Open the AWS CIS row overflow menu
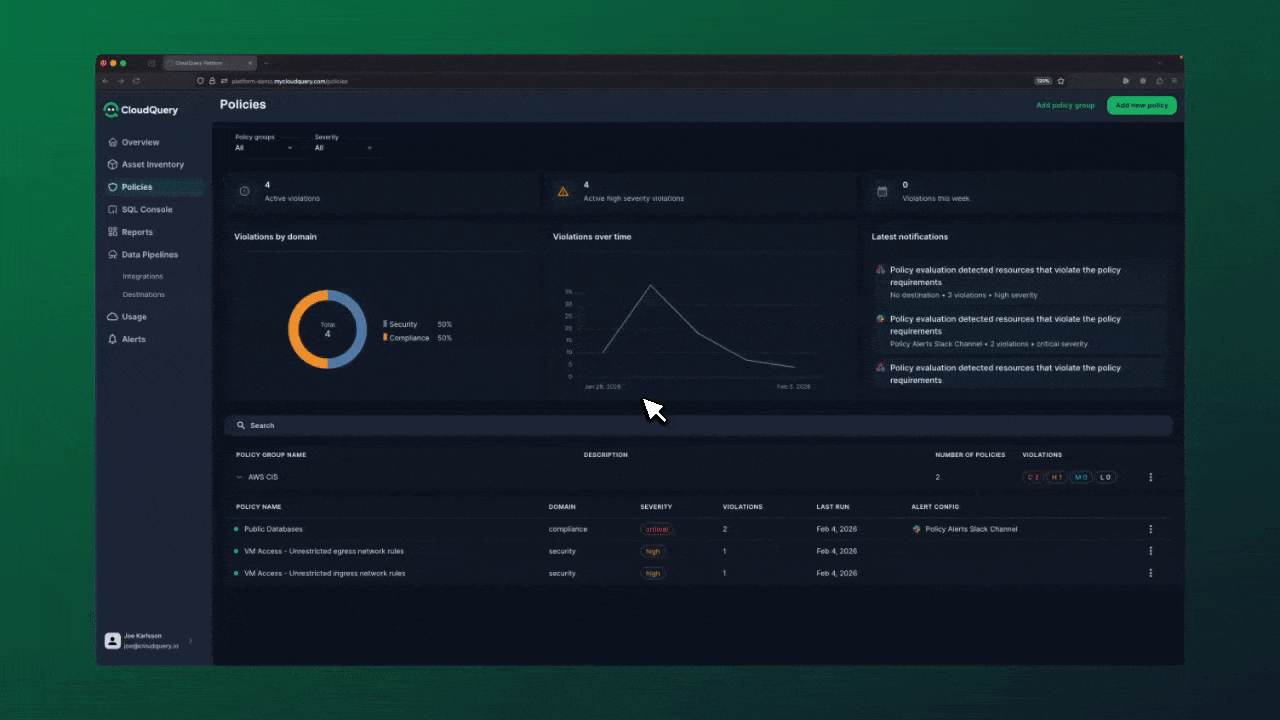 [1150, 477]
